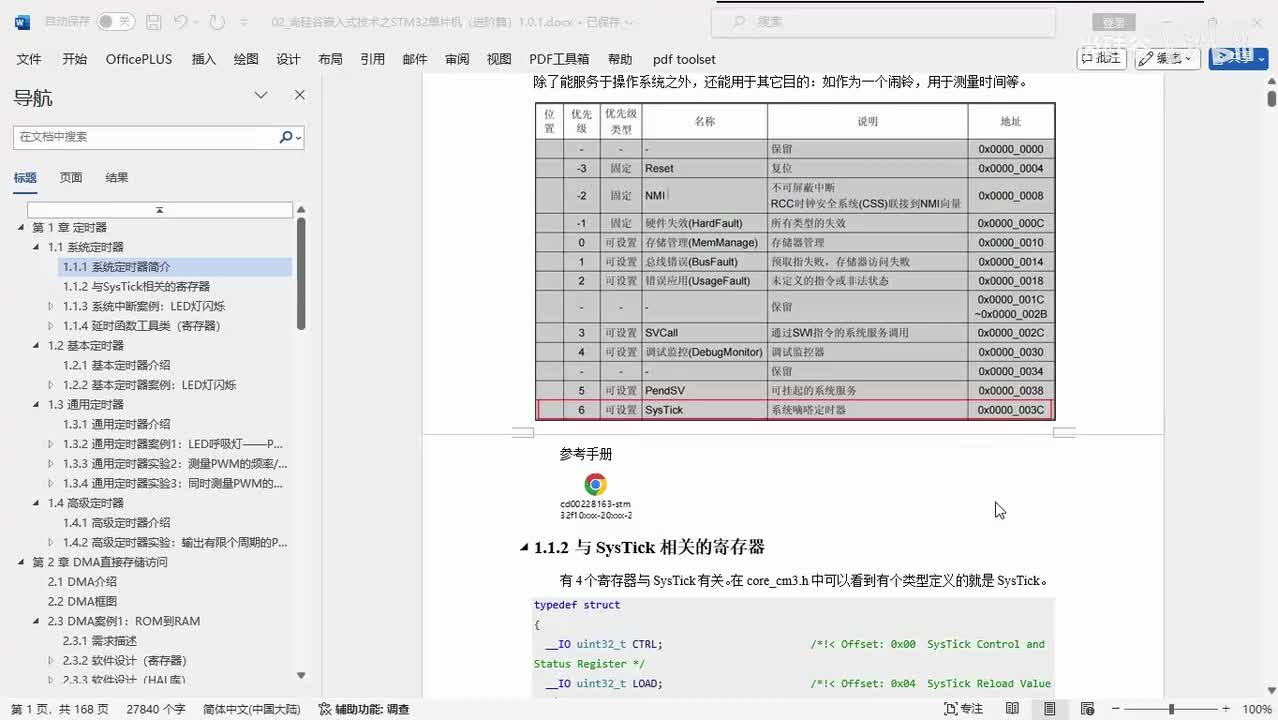This screenshot has width=1278, height=720.
Task: Open the 编辑 editing mode dropdown
Action: [x=1167, y=58]
